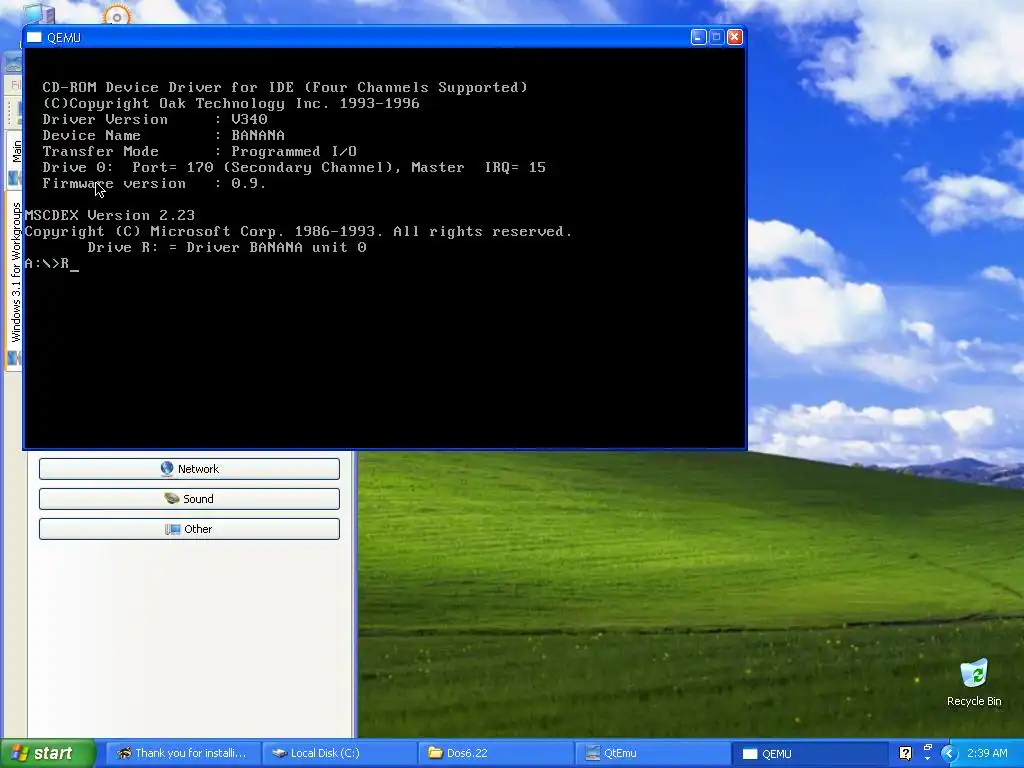Screen dimensions: 1024x768
Task: Open the Recycle Bin desktop icon
Action: (x=974, y=682)
